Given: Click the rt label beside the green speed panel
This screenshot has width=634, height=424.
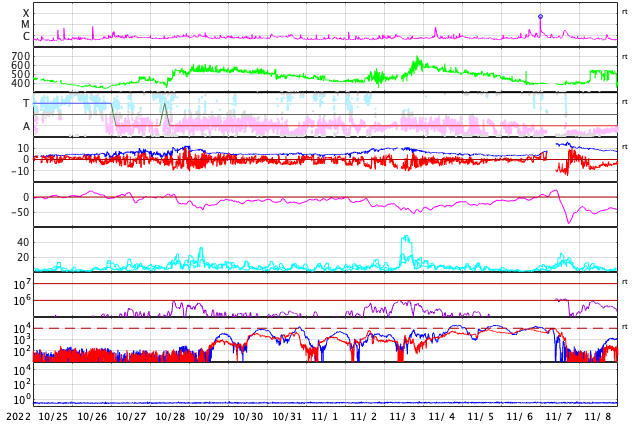Looking at the screenshot, I should (x=625, y=56).
